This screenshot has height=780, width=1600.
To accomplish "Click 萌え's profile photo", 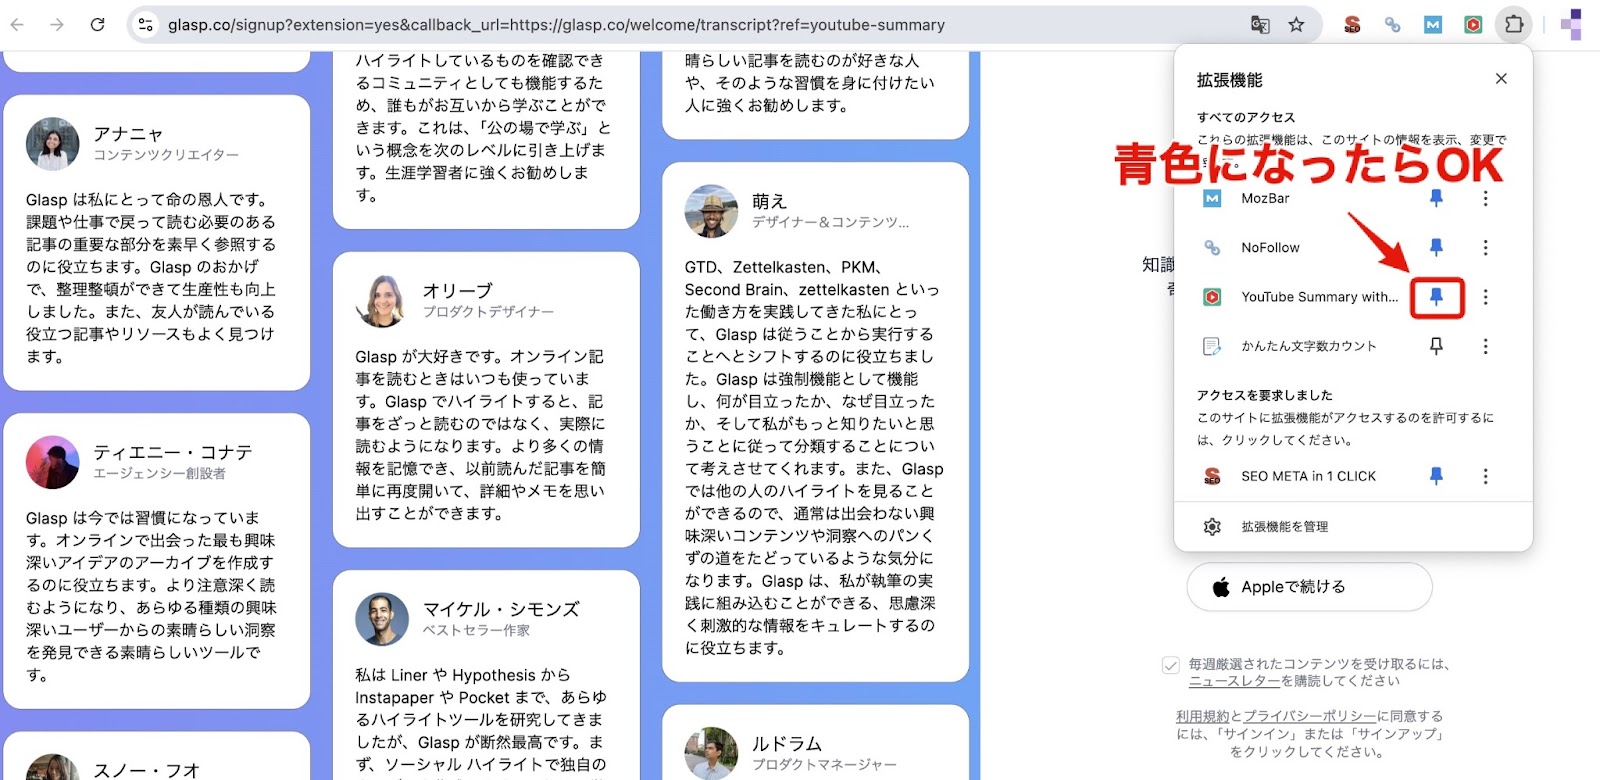I will [711, 210].
